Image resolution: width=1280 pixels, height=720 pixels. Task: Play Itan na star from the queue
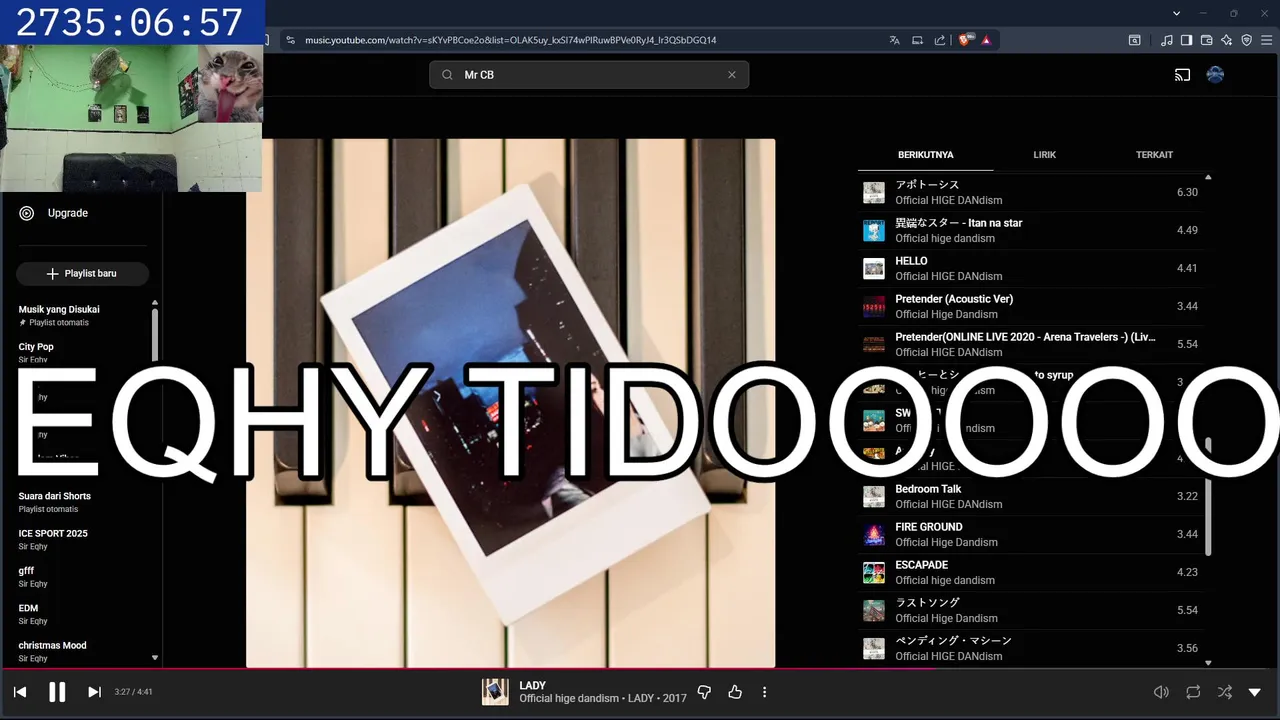[x=1032, y=230]
